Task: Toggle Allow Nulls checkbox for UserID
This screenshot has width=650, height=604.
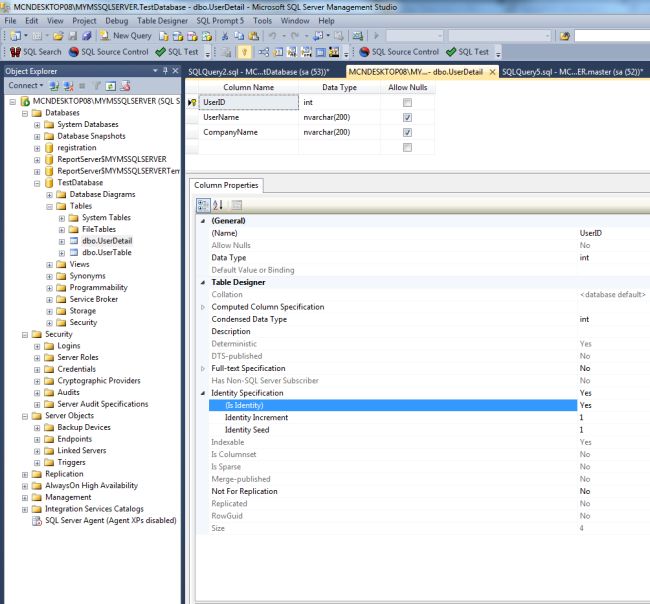Action: pos(407,102)
